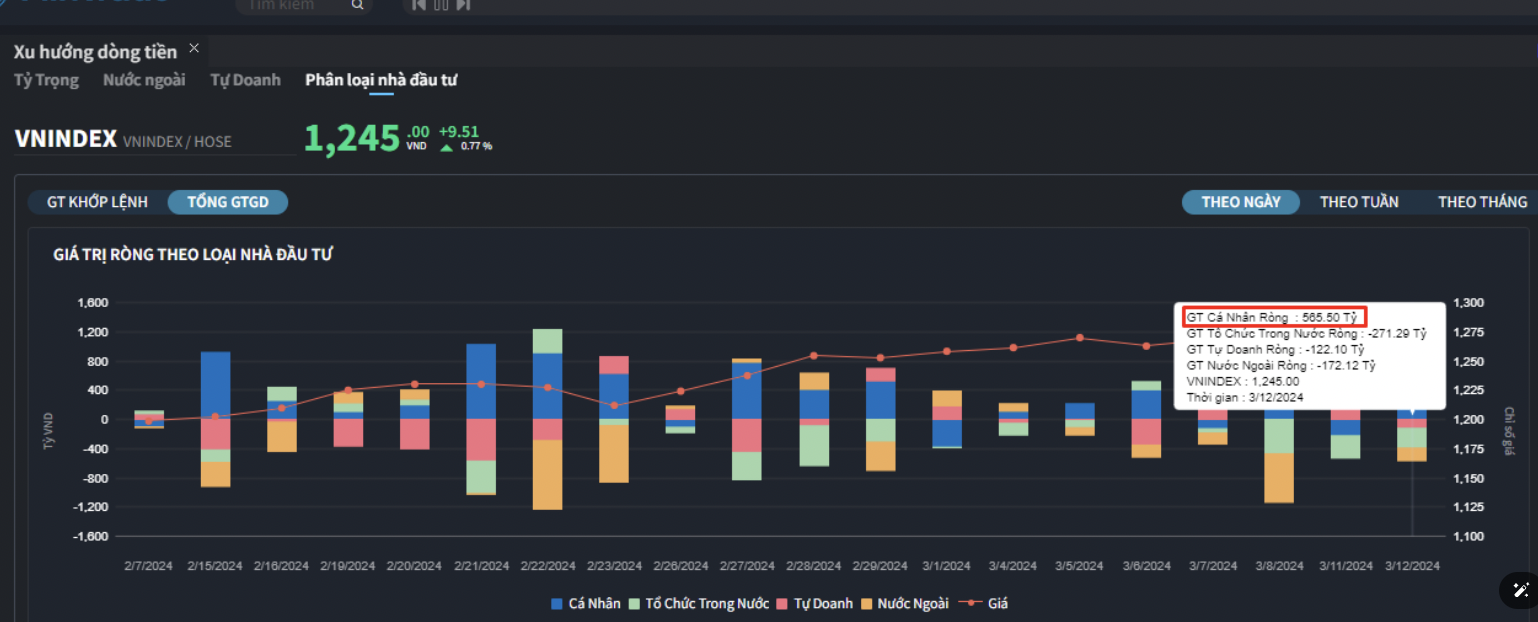Viewport: 1538px width, 622px height.
Task: Select THEO NGÀY time range
Action: pyautogui.click(x=1240, y=202)
